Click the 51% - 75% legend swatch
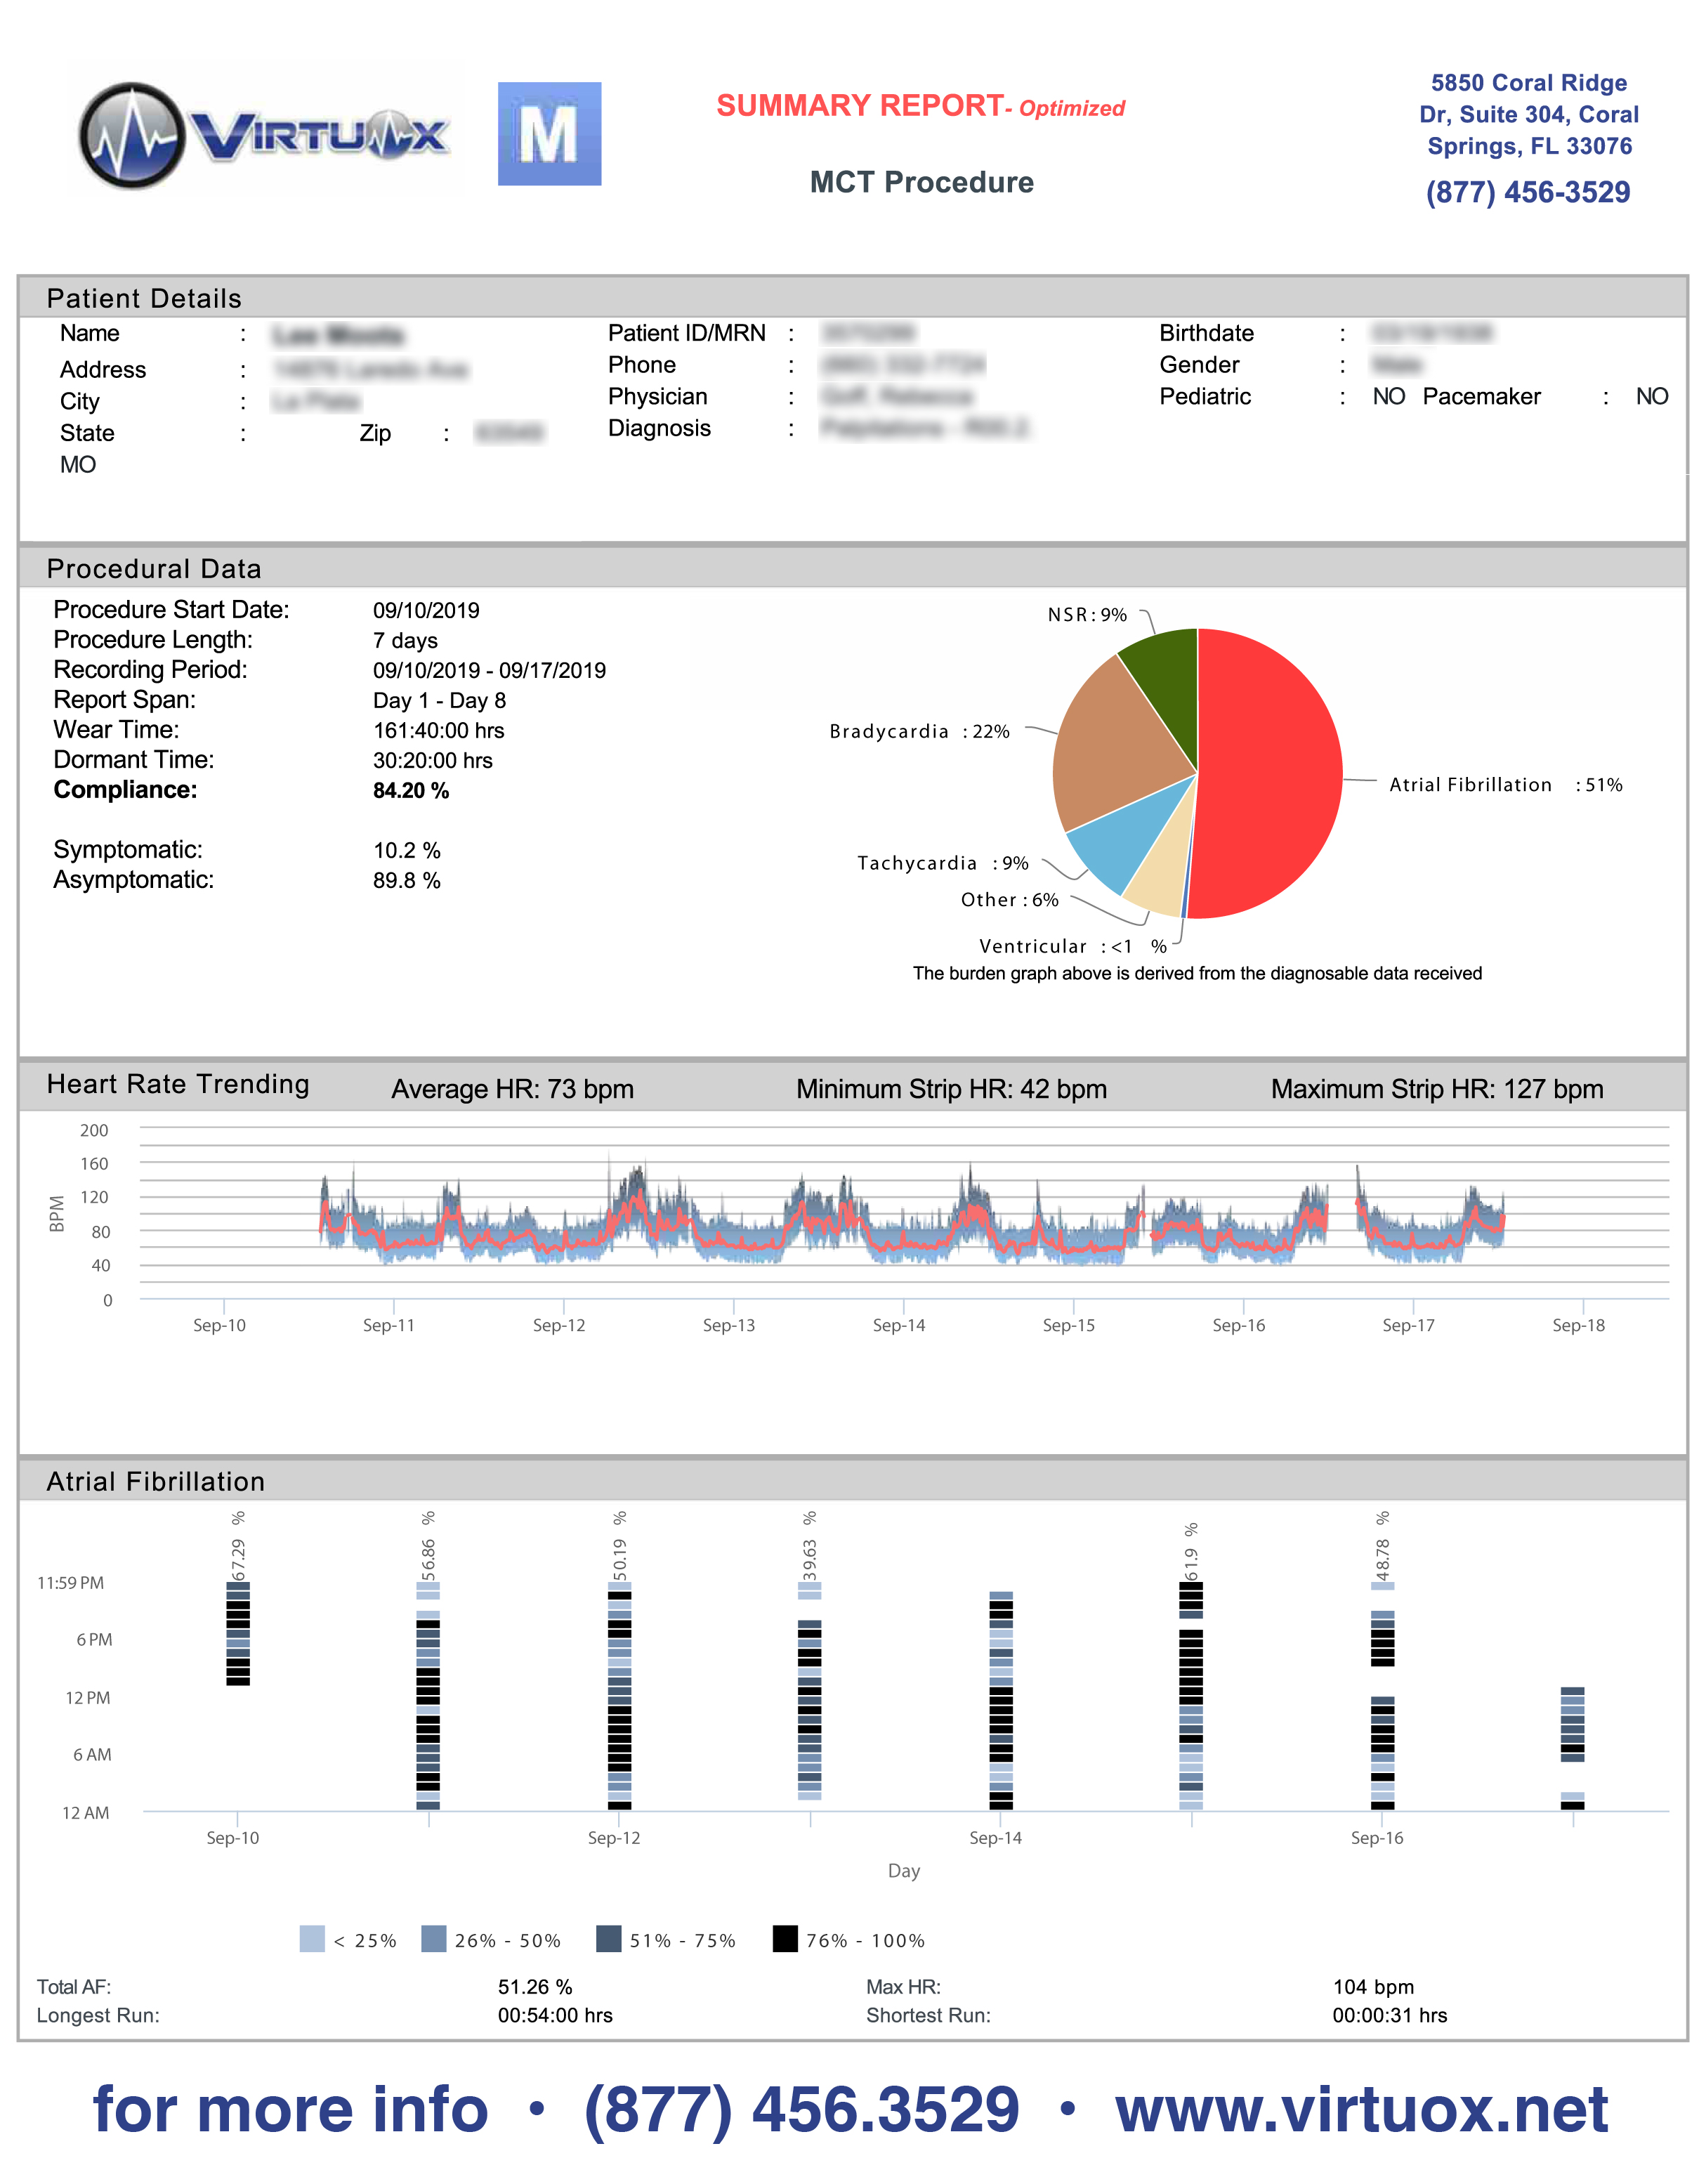 tap(608, 1939)
